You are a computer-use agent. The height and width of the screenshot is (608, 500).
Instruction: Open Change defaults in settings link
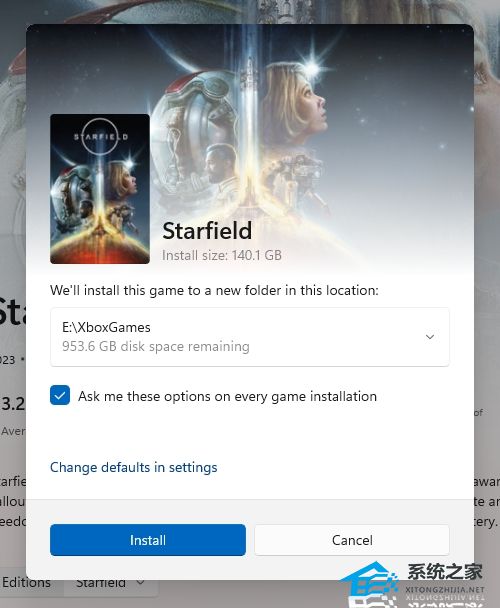[x=133, y=467]
